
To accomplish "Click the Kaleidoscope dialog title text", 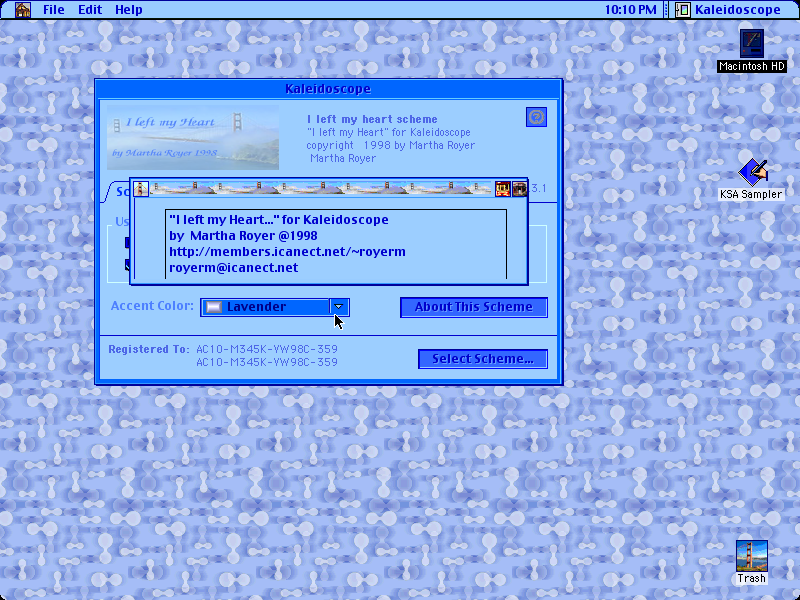I will [x=328, y=89].
